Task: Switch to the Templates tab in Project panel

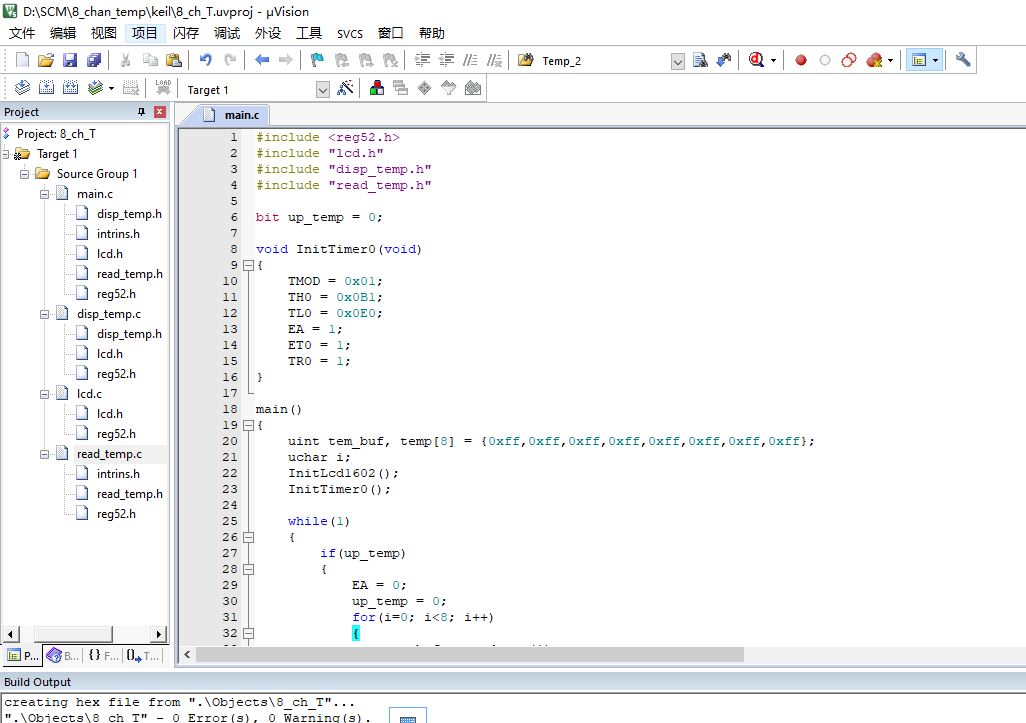Action: coord(143,655)
